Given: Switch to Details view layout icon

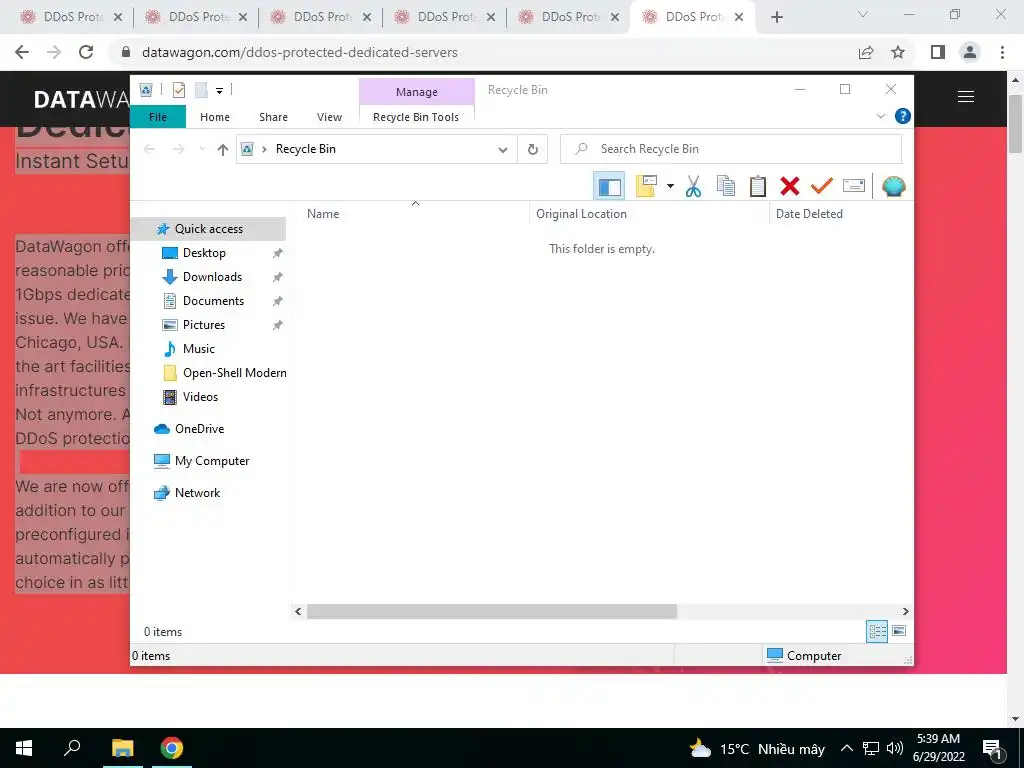Looking at the screenshot, I should [877, 631].
